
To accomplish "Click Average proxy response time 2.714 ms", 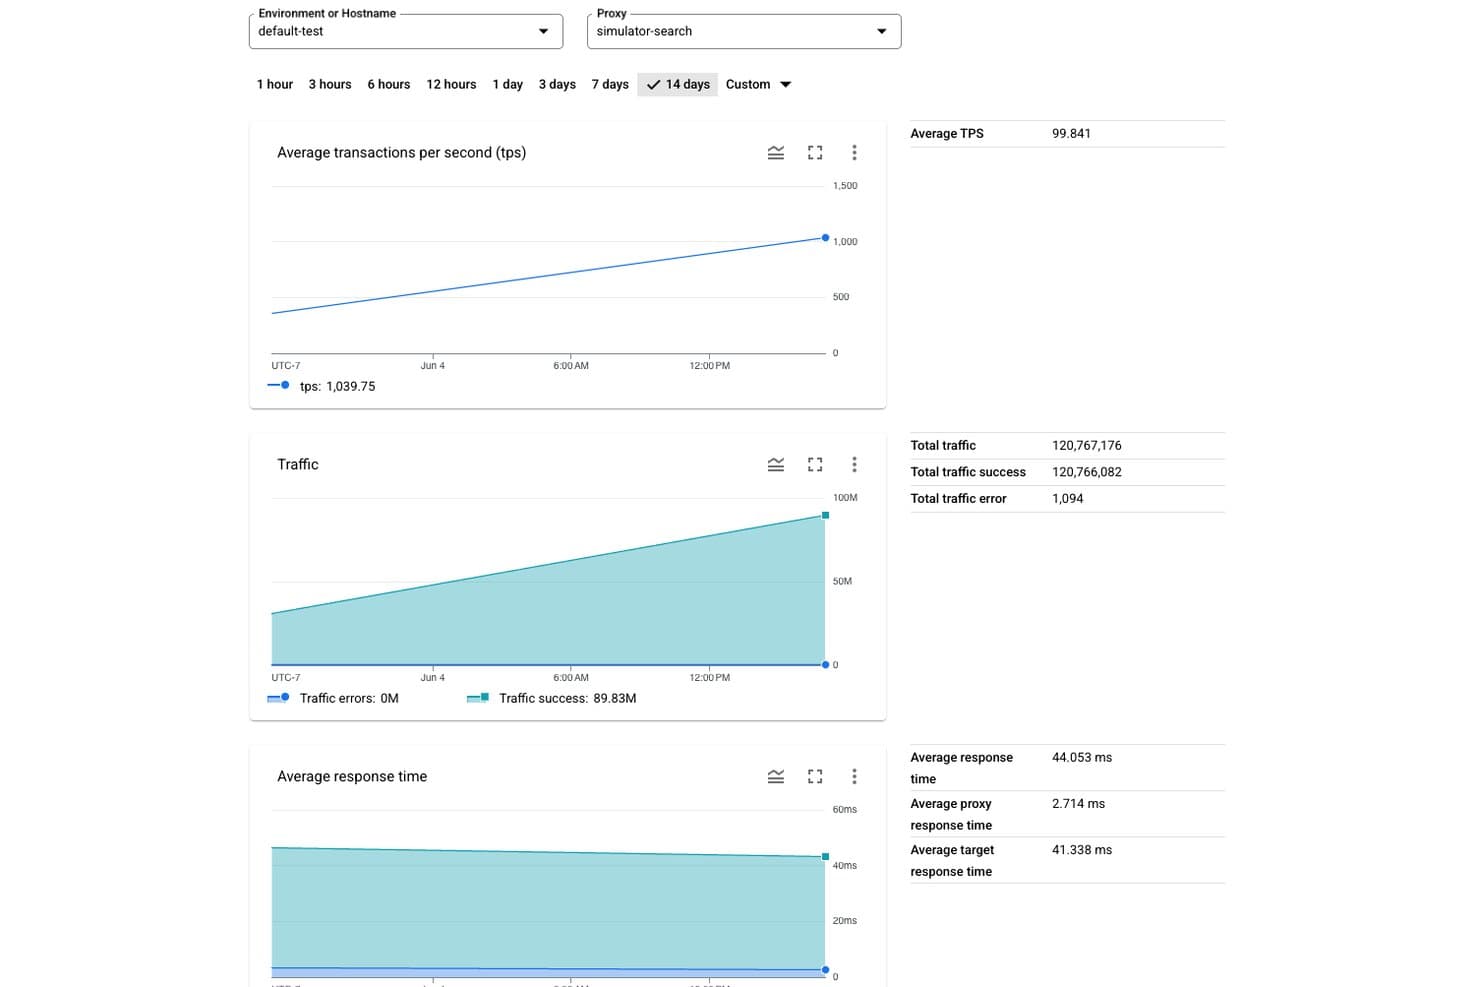I will (1078, 804).
